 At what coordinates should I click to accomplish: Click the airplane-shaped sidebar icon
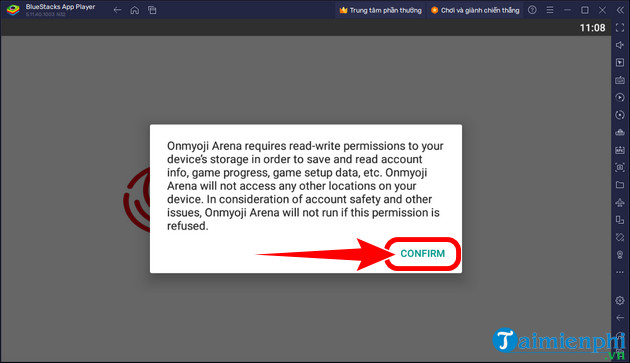click(620, 202)
